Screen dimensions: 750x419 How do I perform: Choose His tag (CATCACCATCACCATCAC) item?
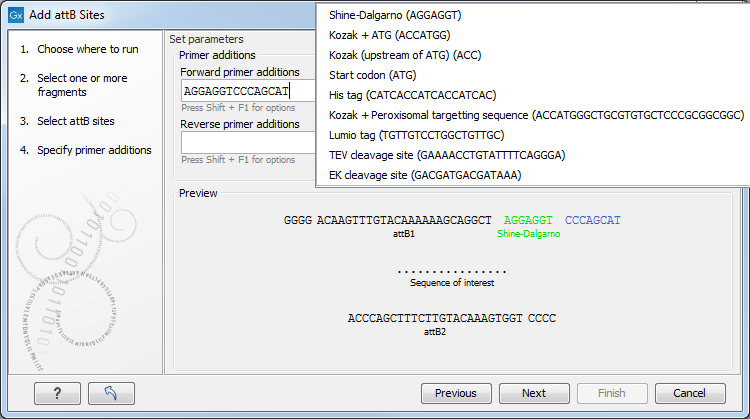coord(412,95)
